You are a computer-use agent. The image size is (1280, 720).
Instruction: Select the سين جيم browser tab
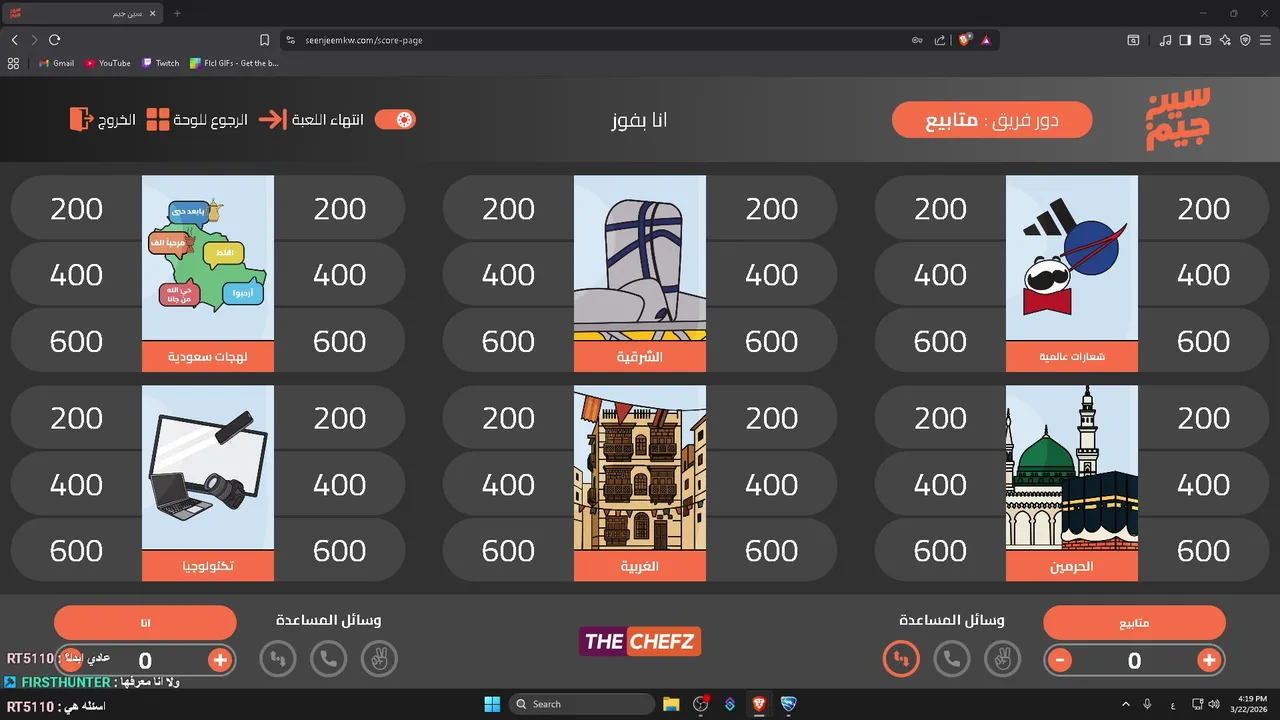point(82,13)
